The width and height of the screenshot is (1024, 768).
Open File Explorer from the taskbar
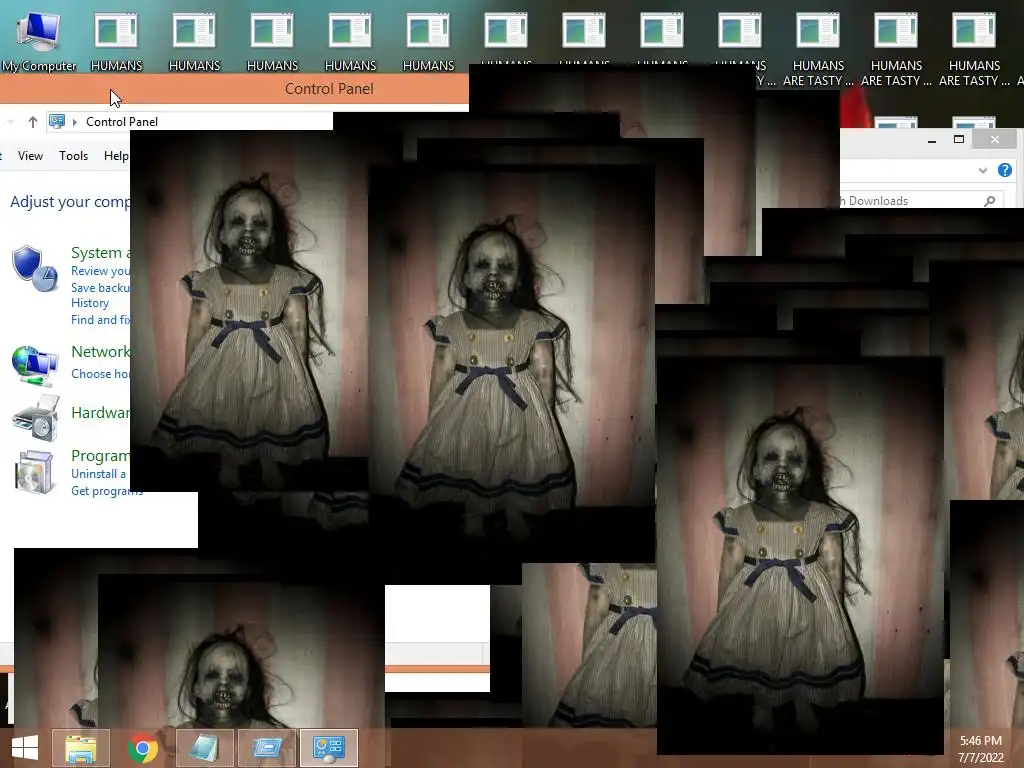(x=81, y=748)
